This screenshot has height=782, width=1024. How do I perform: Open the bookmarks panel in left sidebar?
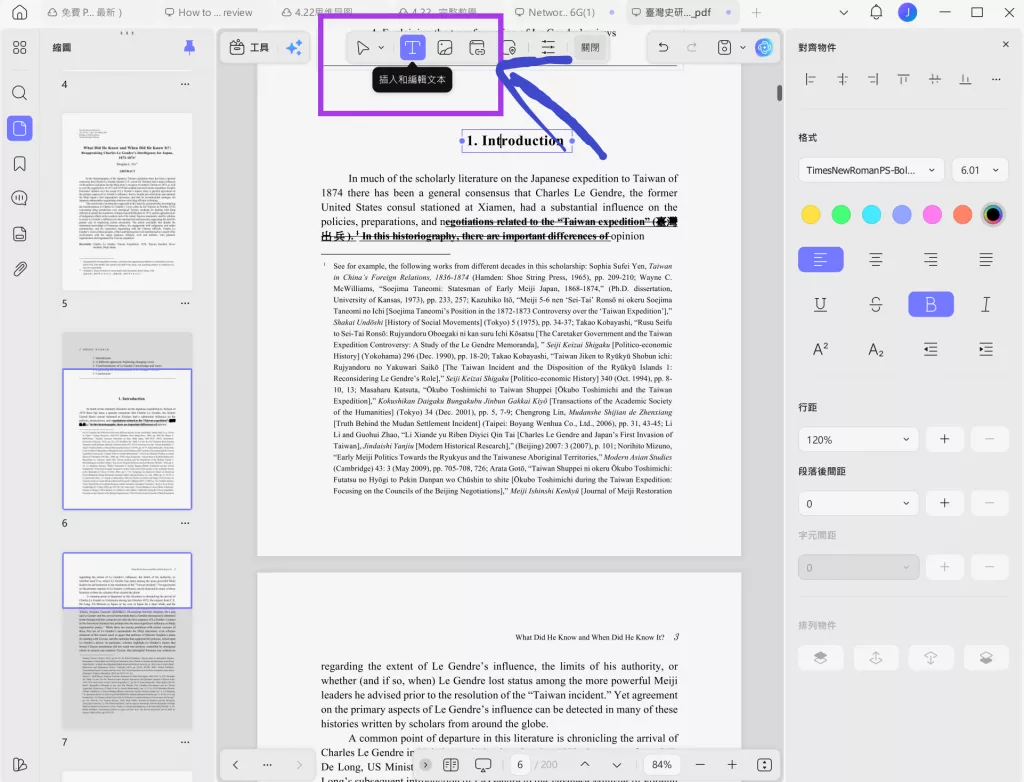click(20, 163)
